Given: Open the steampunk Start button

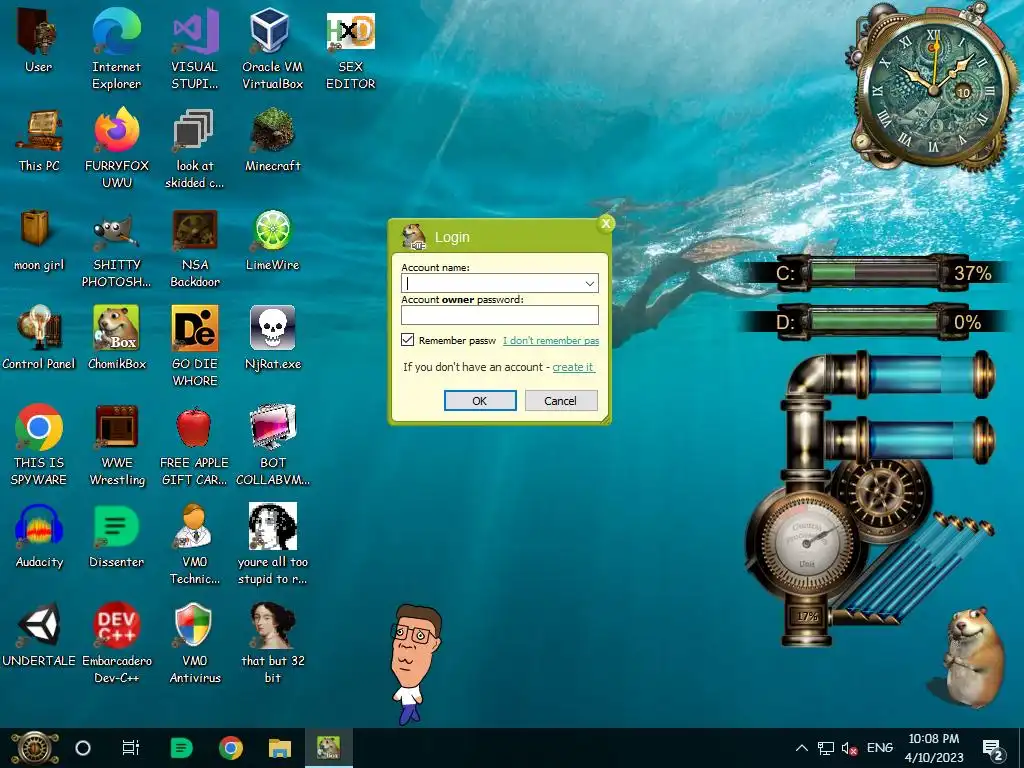Looking at the screenshot, I should pos(35,748).
